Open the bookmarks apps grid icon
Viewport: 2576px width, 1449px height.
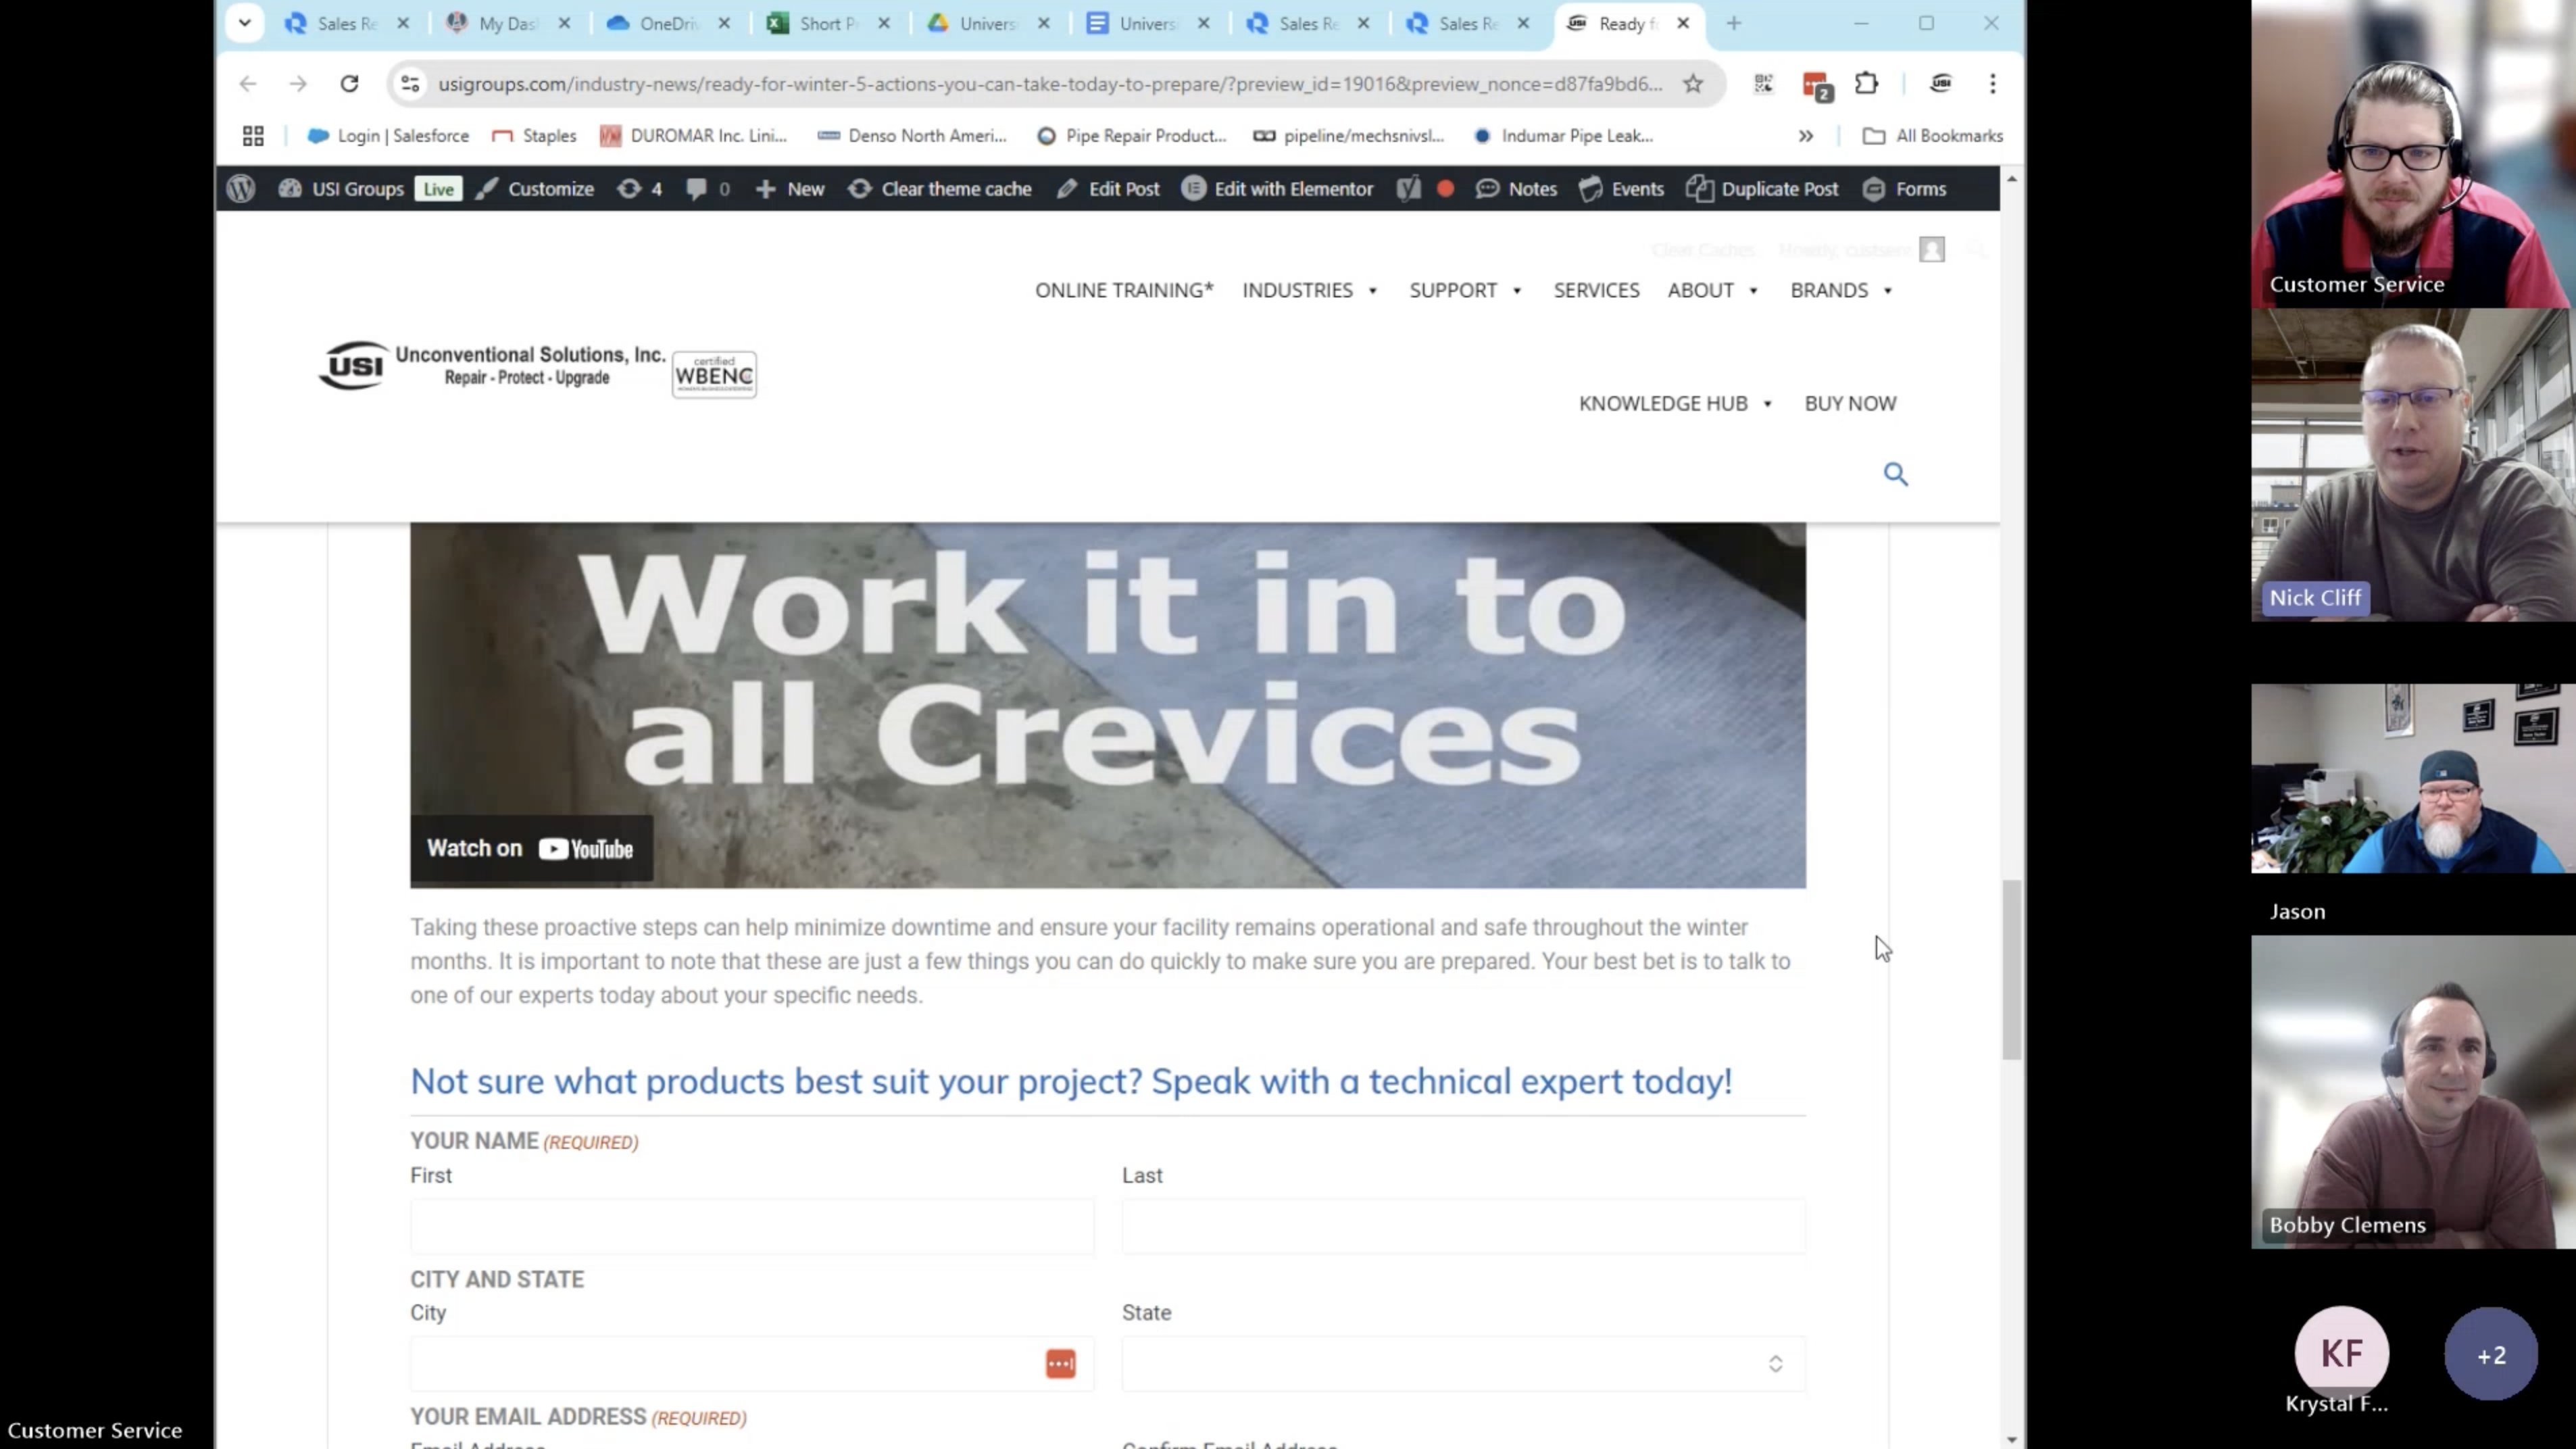click(x=253, y=136)
